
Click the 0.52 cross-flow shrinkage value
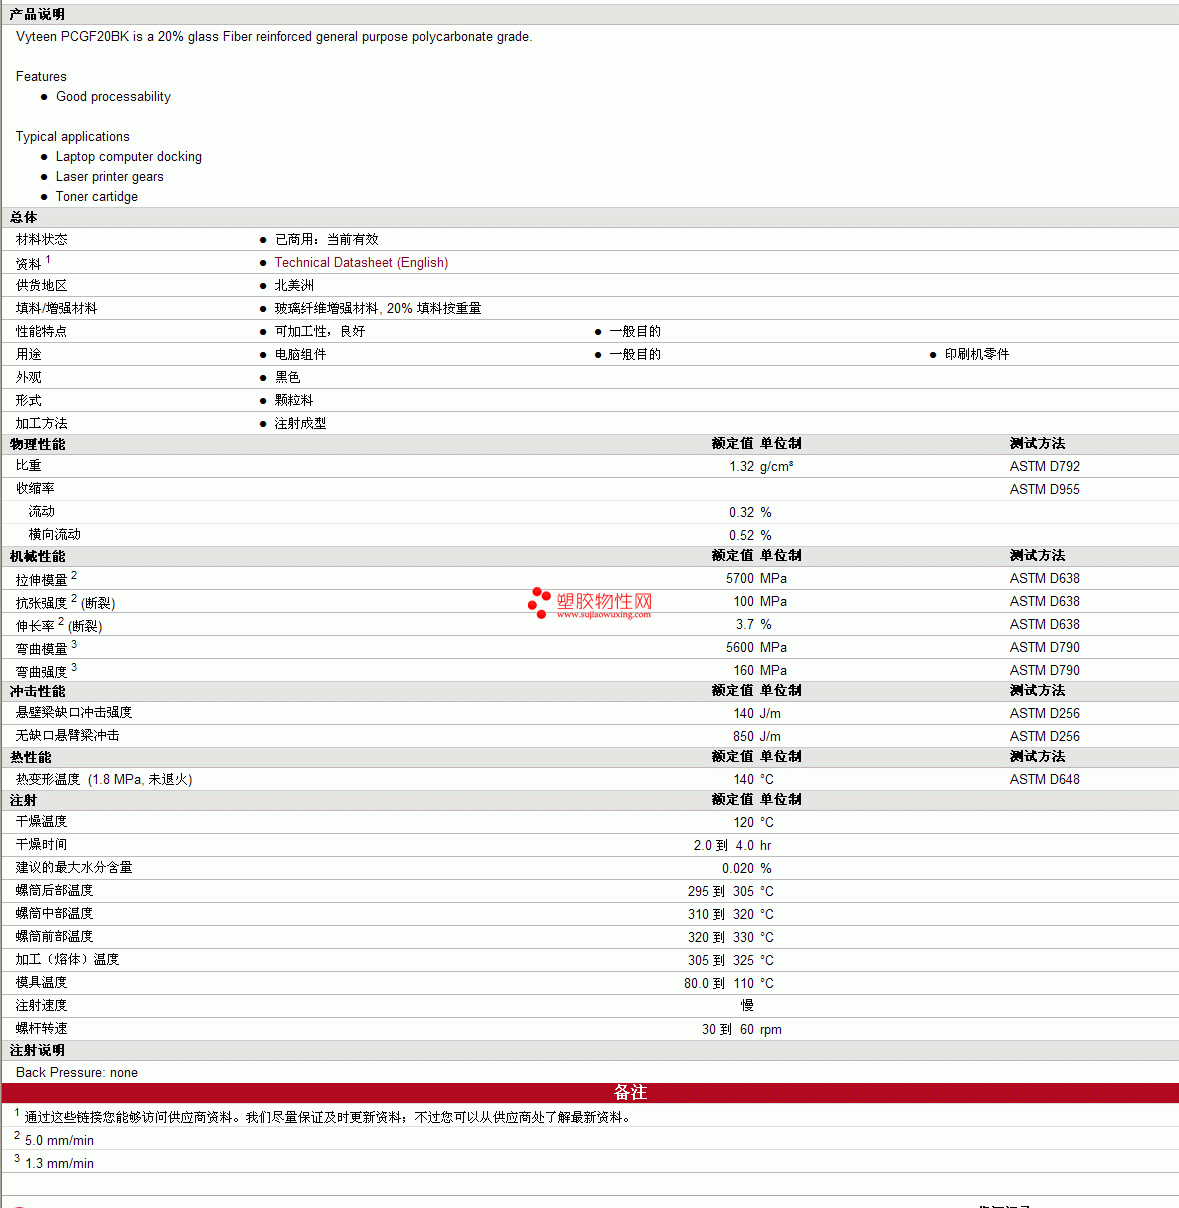[x=742, y=535]
